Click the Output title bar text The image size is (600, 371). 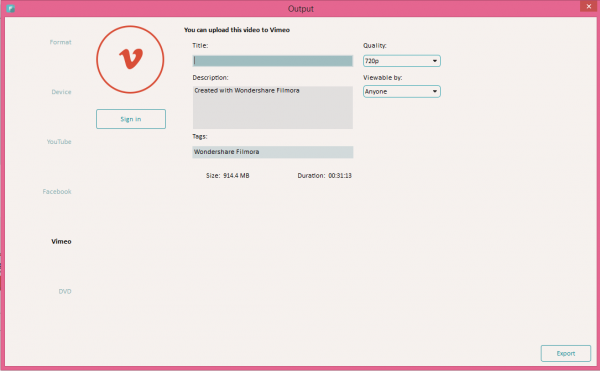pyautogui.click(x=300, y=8)
